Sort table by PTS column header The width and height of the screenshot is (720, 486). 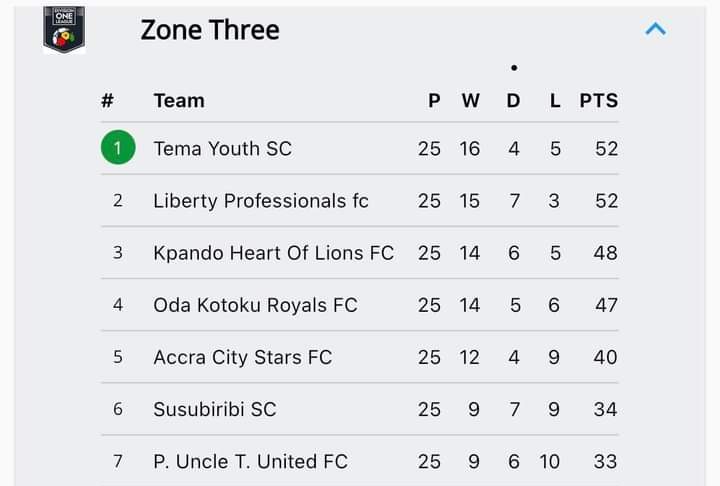599,101
